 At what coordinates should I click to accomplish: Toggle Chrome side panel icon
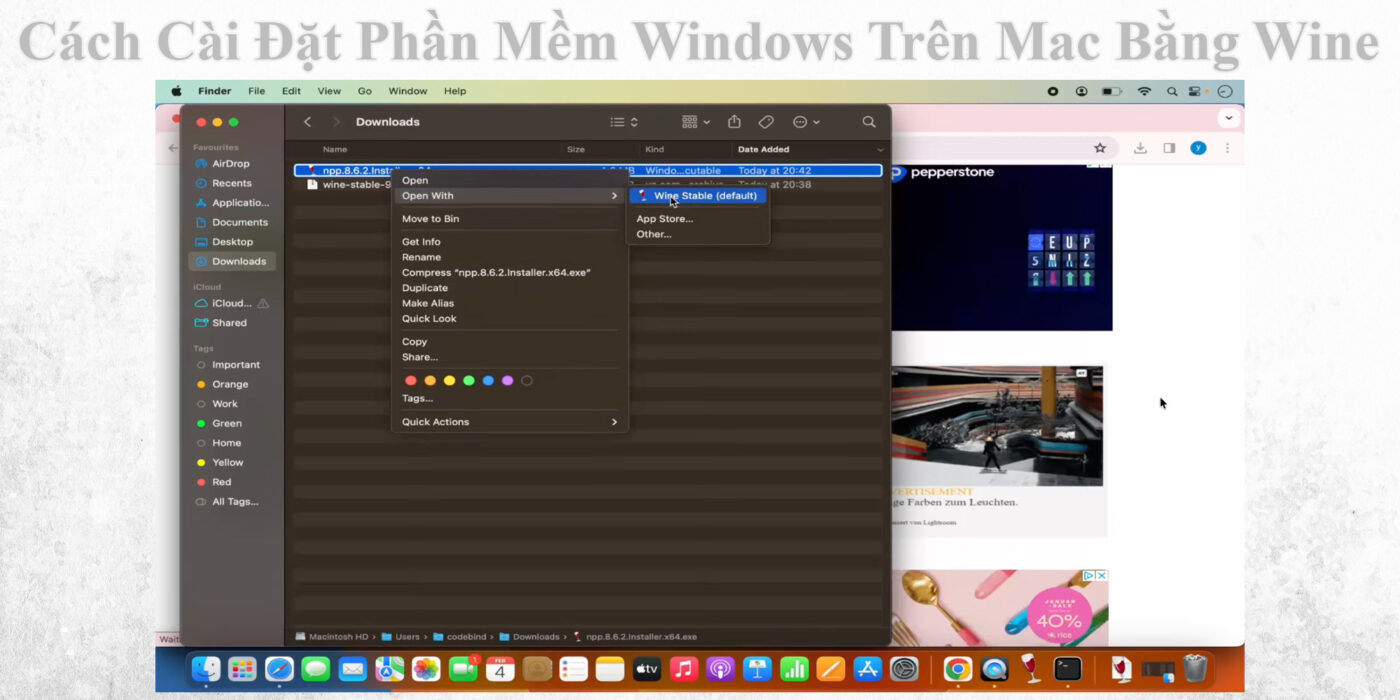1169,148
